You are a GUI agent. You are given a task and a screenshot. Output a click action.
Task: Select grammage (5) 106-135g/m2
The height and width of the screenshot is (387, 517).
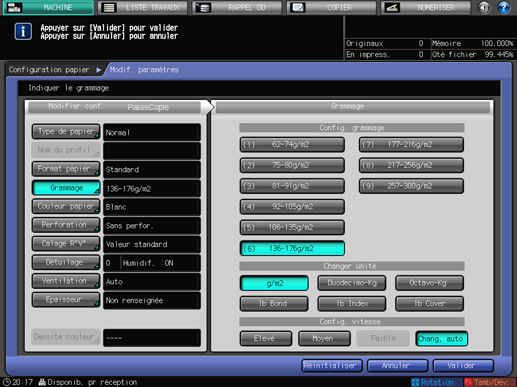[292, 227]
